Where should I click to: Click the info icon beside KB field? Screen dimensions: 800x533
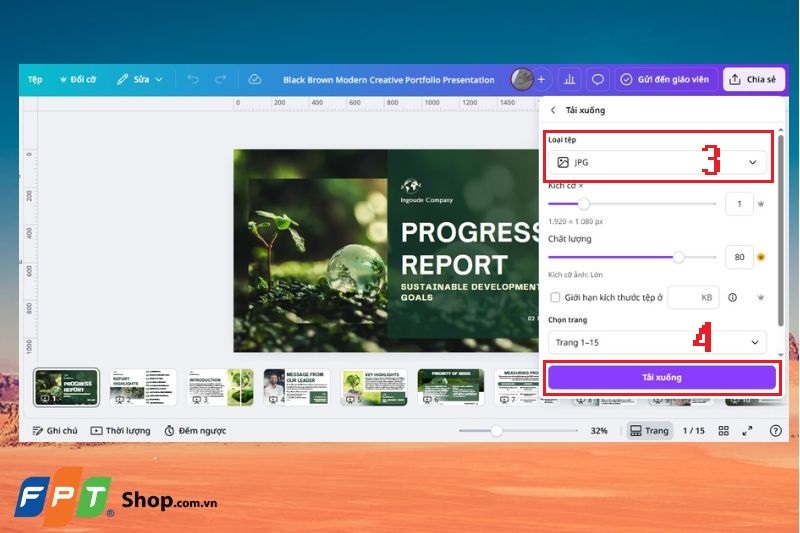coord(732,297)
